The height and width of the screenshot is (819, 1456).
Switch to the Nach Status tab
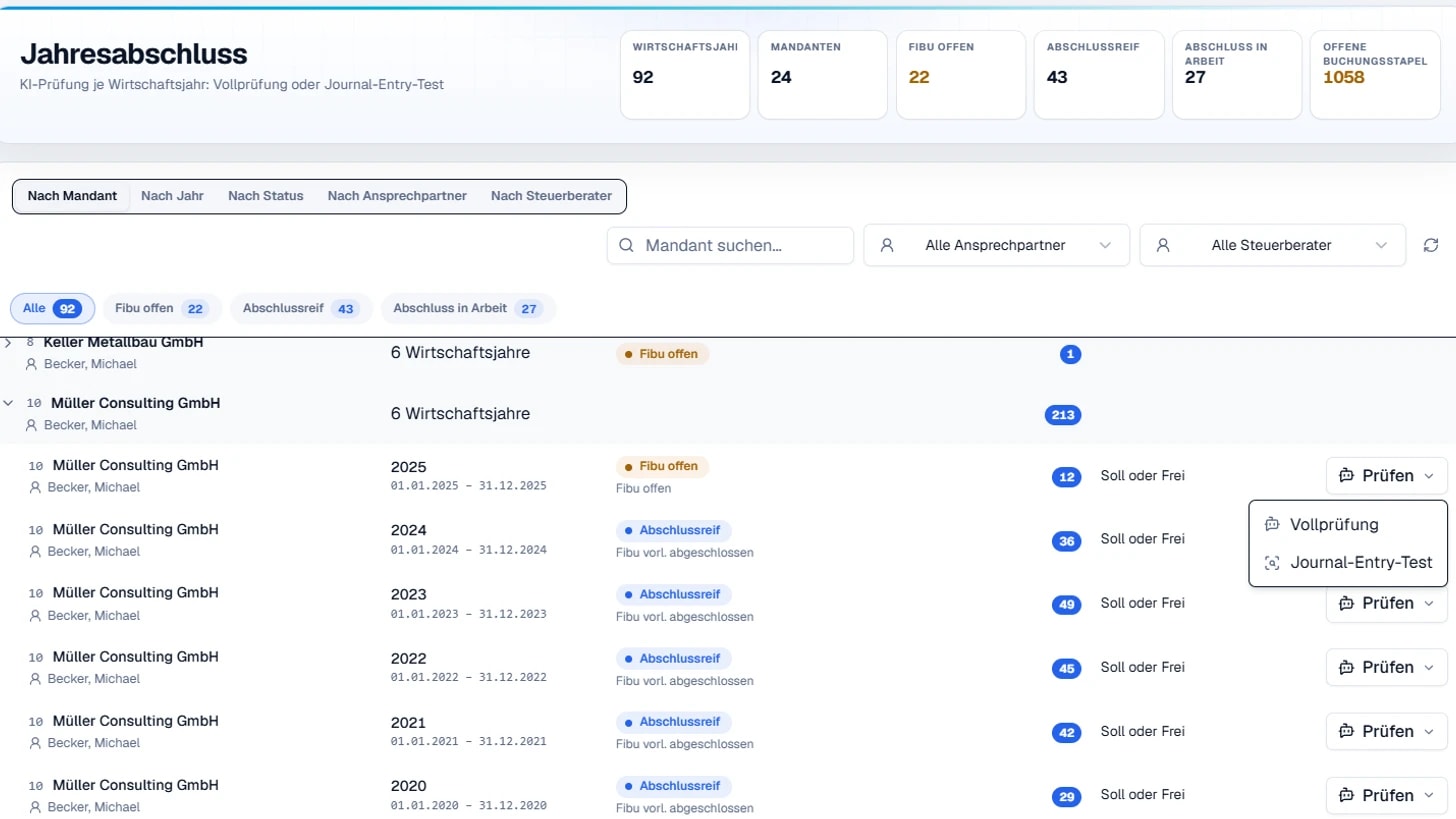click(x=265, y=196)
